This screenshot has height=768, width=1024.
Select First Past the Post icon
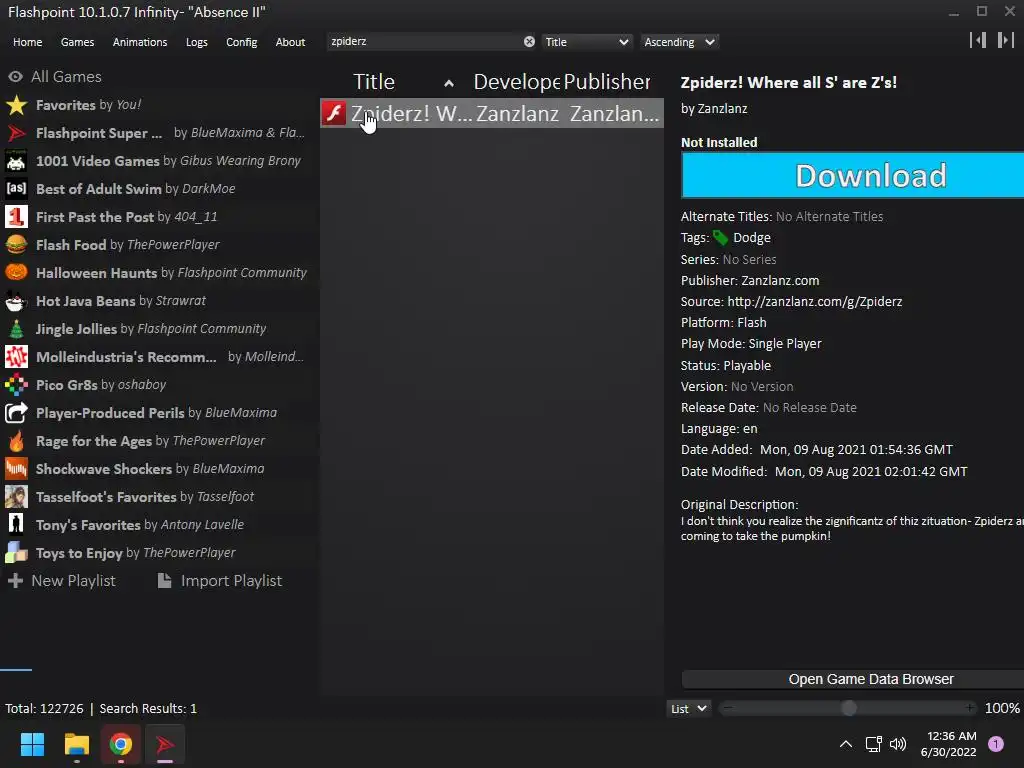pos(16,217)
